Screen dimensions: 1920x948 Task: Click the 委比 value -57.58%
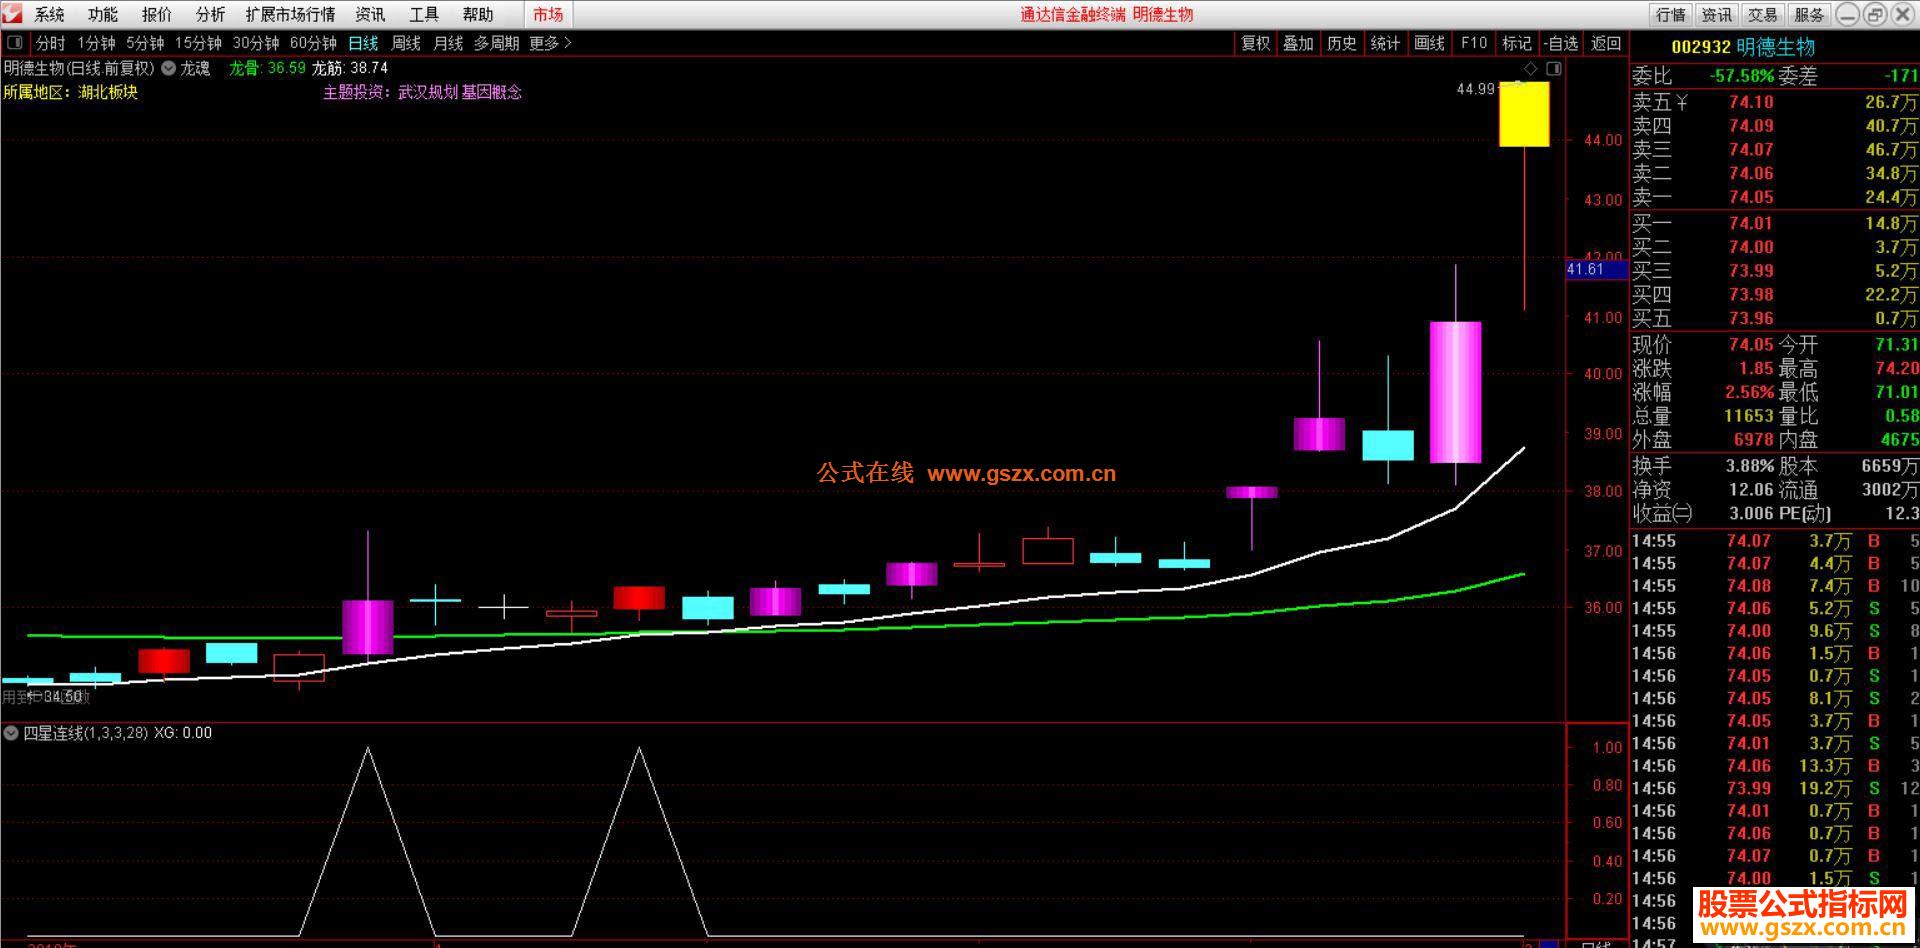1741,76
